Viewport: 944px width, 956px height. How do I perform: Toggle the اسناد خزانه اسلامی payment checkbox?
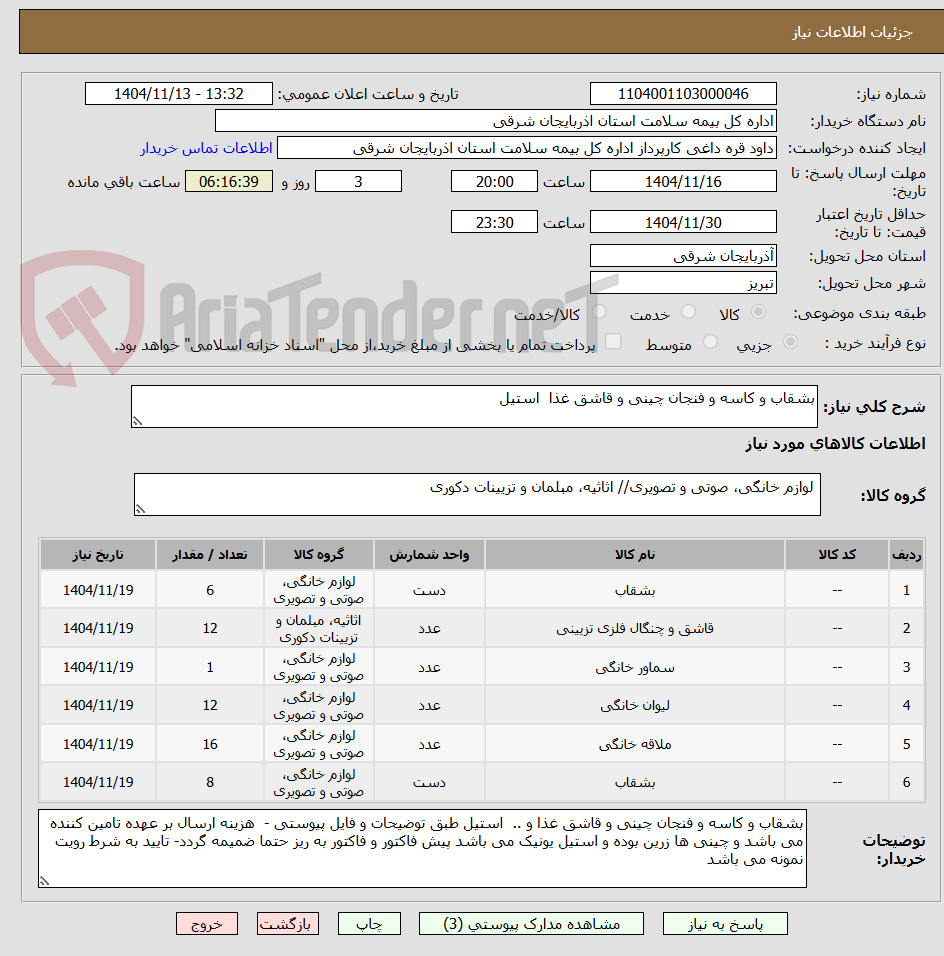(613, 341)
